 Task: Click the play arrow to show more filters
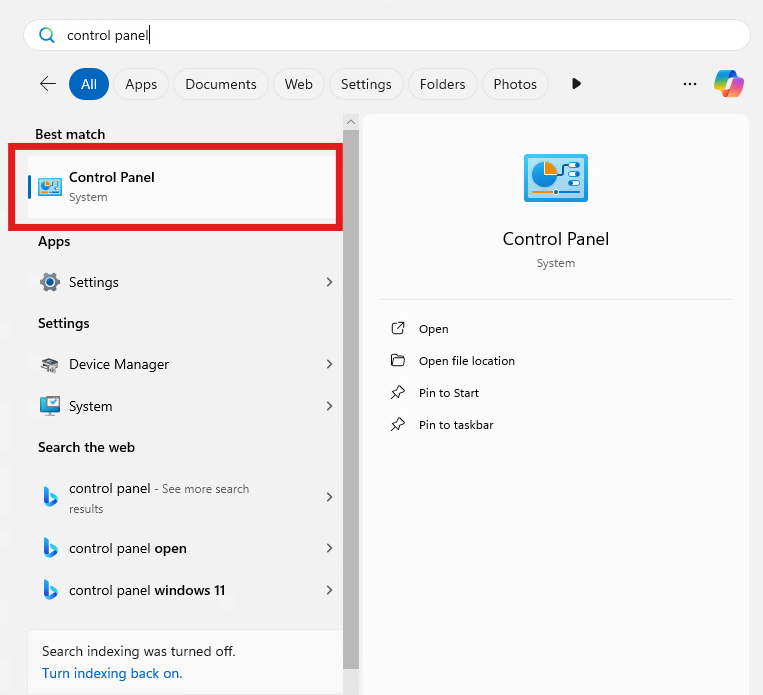[x=576, y=84]
